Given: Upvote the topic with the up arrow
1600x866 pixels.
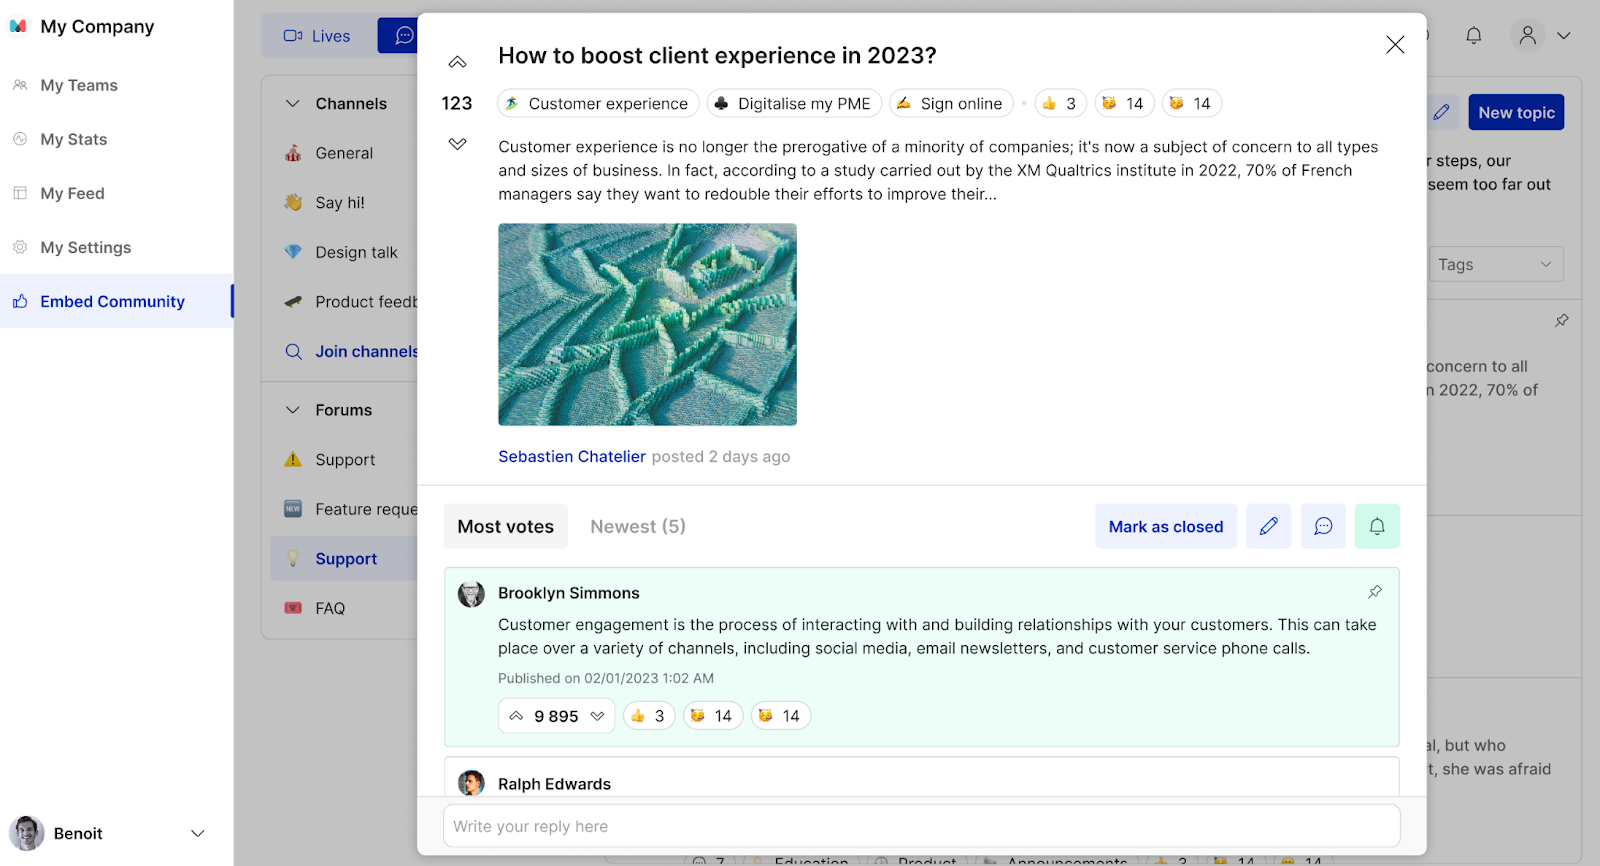Looking at the screenshot, I should click(x=457, y=62).
